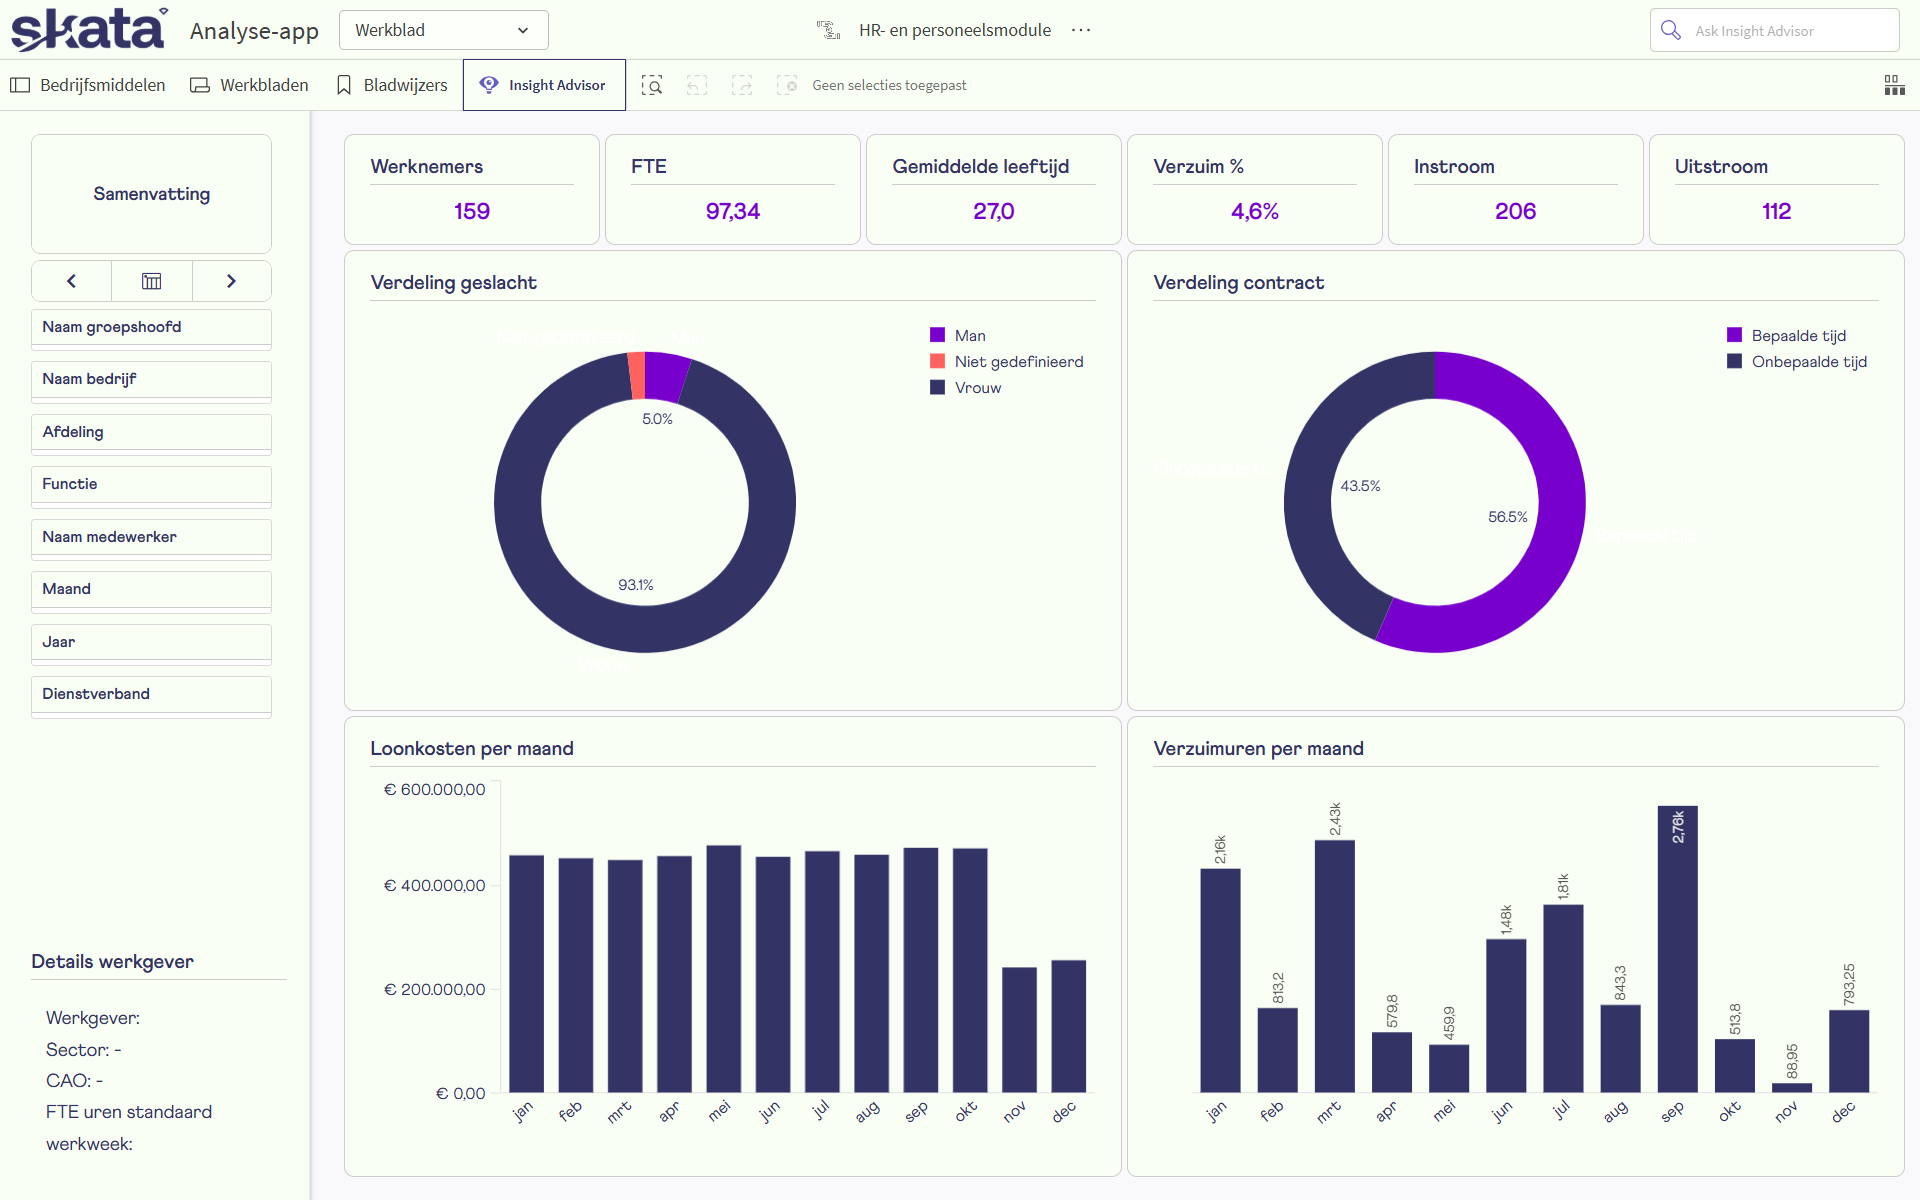Click the purple Man legend swatch
The image size is (1920, 1200).
pyautogui.click(x=937, y=335)
